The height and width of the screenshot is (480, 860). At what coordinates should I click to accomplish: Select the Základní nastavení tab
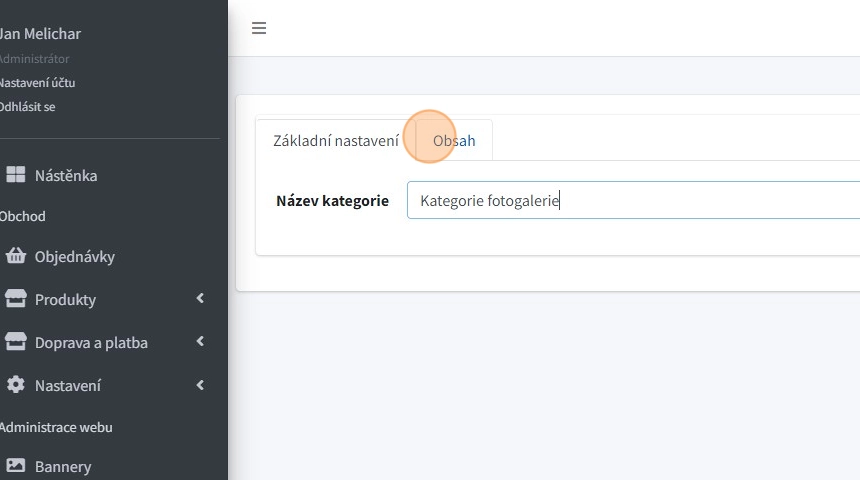pyautogui.click(x=336, y=141)
